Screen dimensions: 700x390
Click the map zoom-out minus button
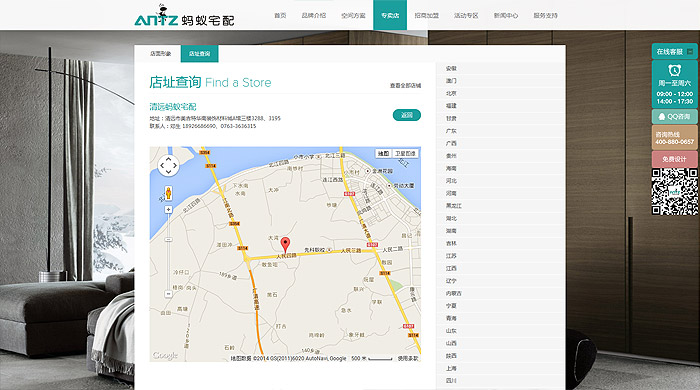(x=168, y=294)
